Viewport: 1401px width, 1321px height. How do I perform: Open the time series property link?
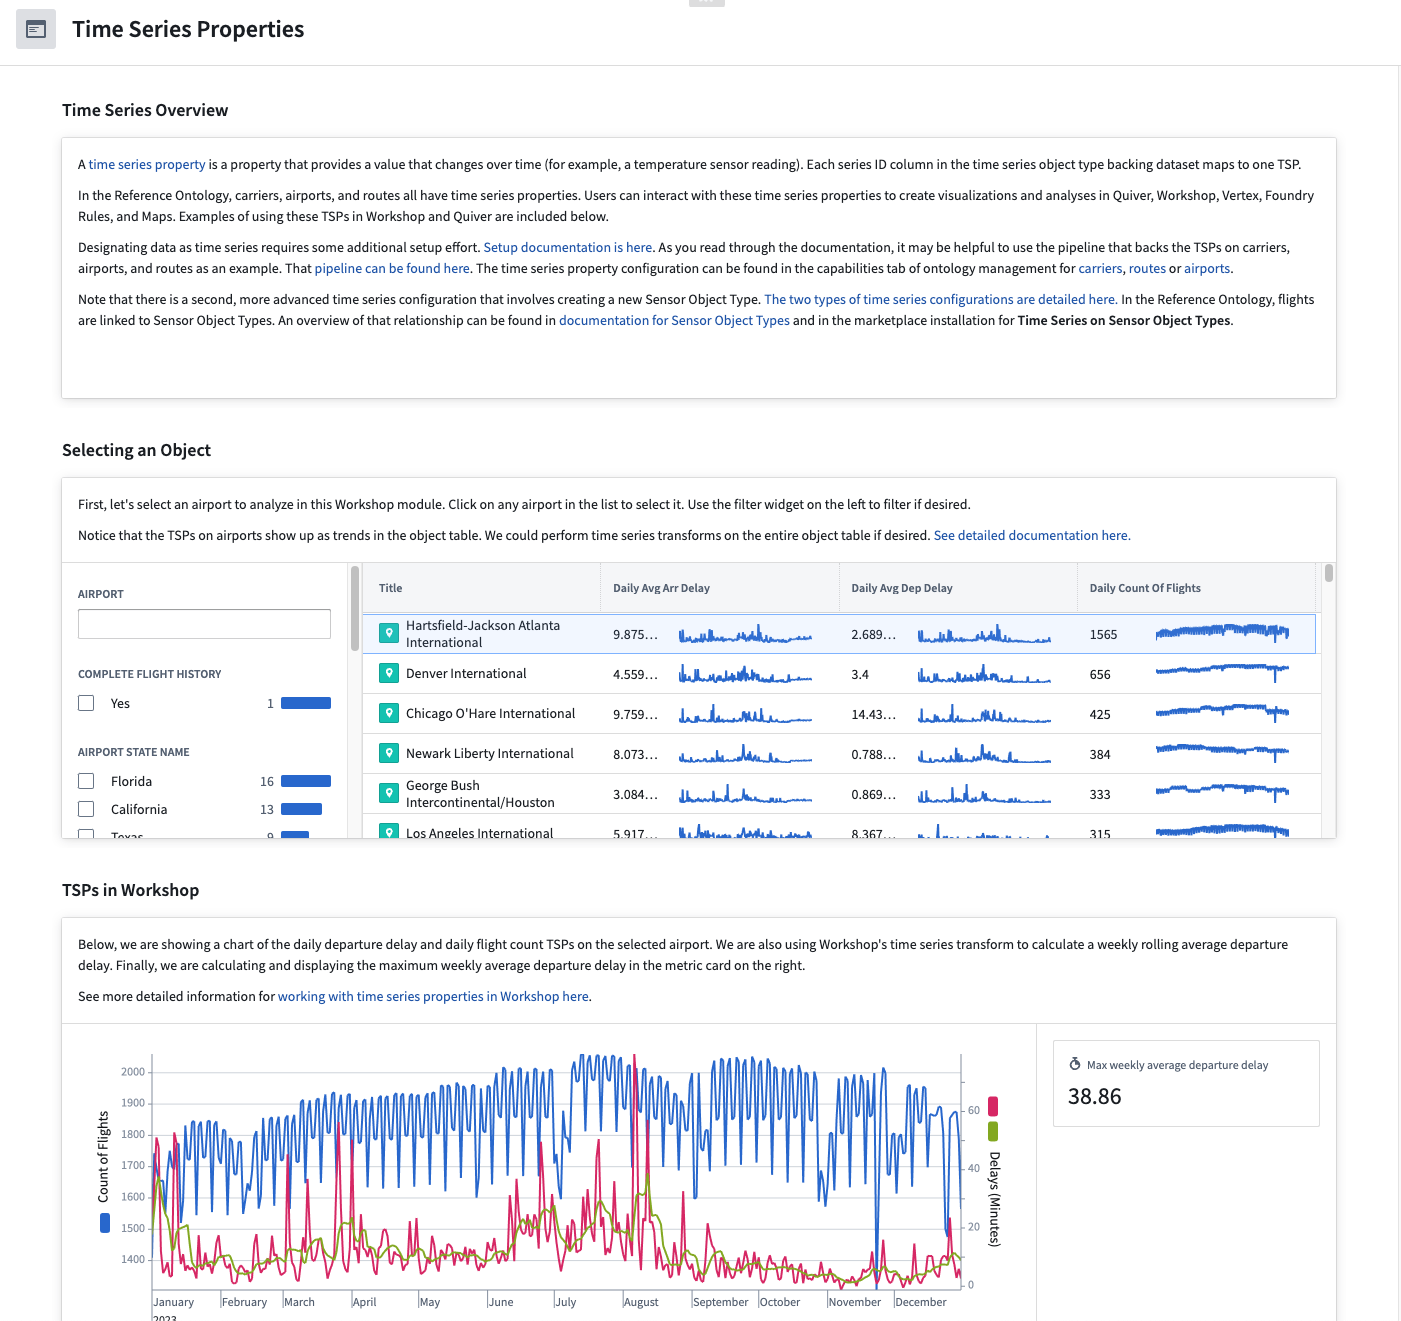(x=147, y=164)
